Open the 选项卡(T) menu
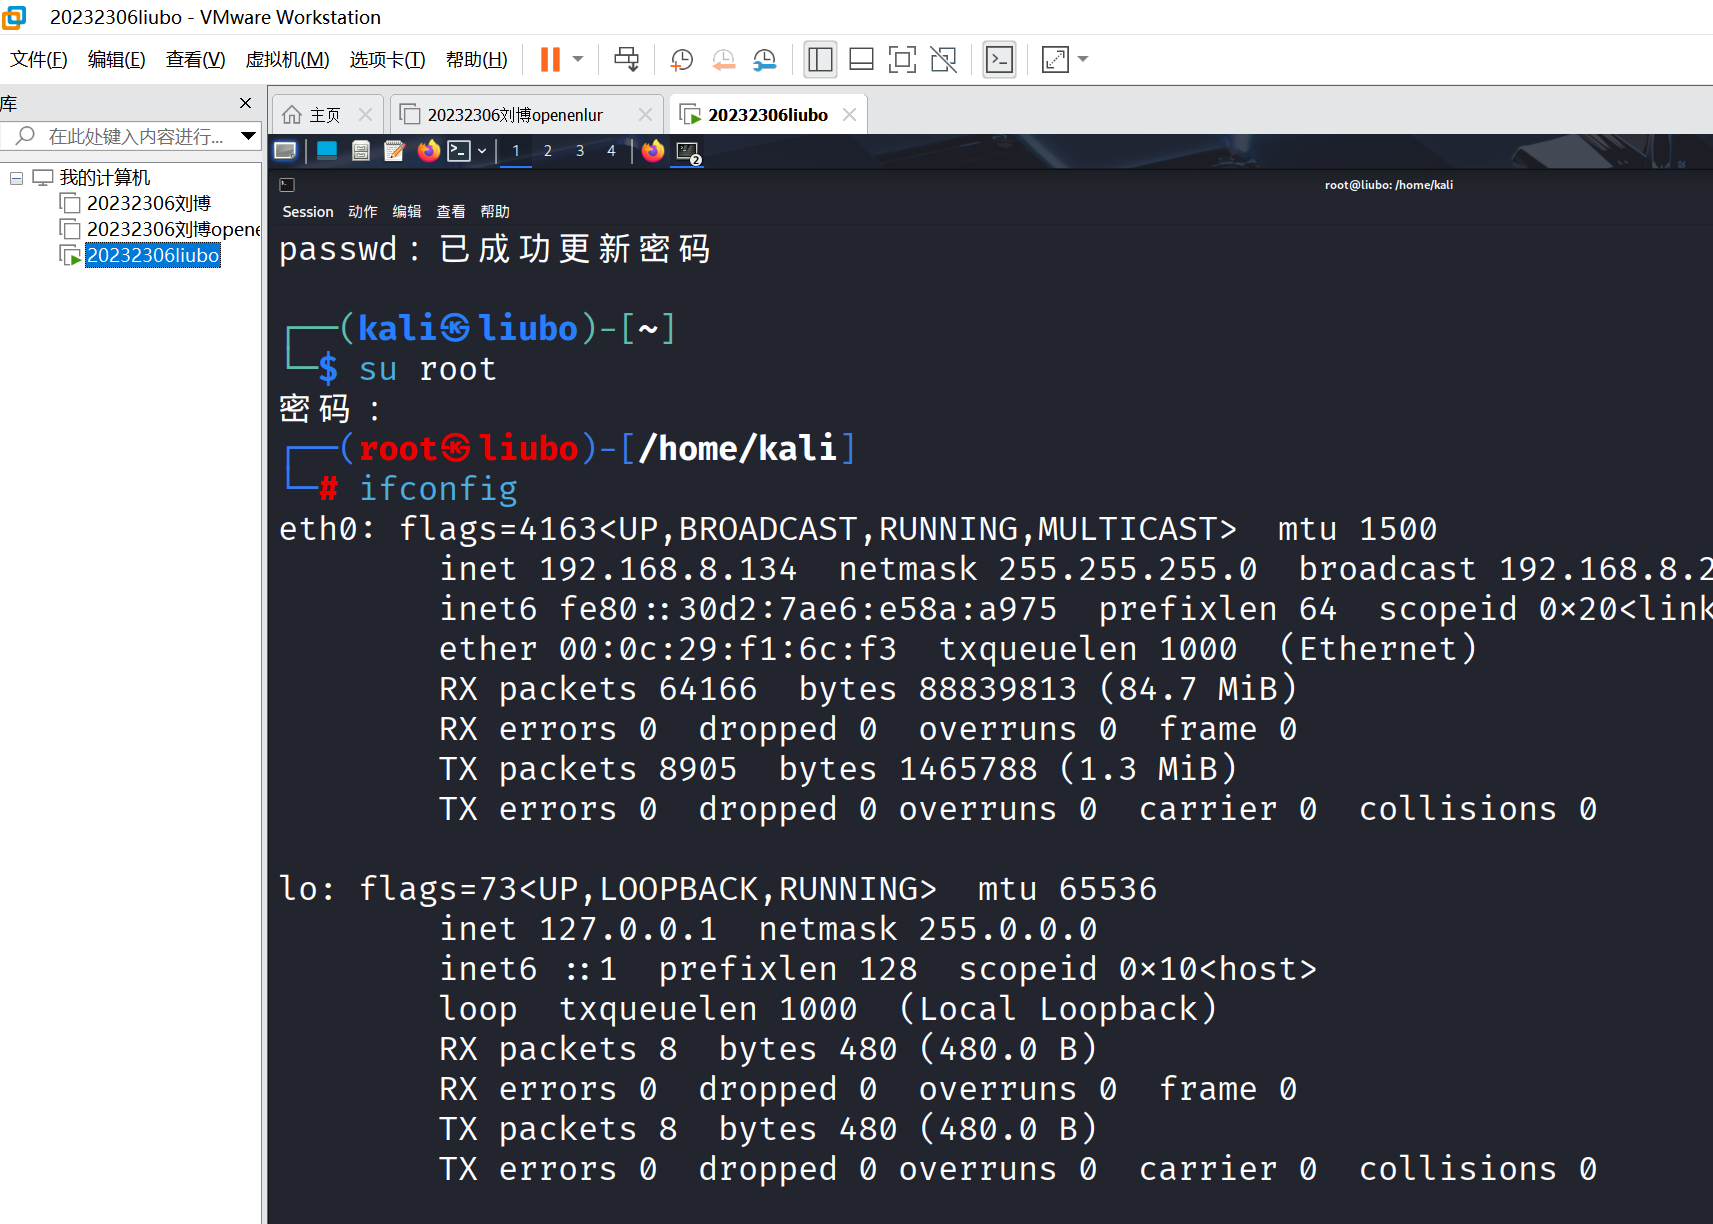 (388, 60)
